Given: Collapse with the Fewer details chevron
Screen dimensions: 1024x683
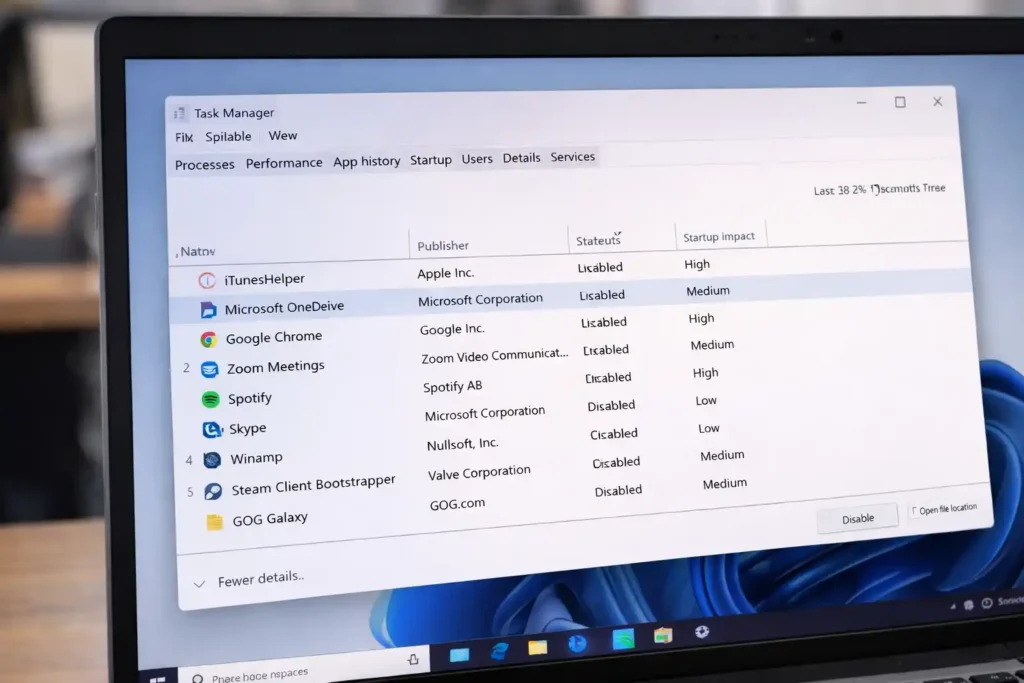Looking at the screenshot, I should (x=199, y=584).
